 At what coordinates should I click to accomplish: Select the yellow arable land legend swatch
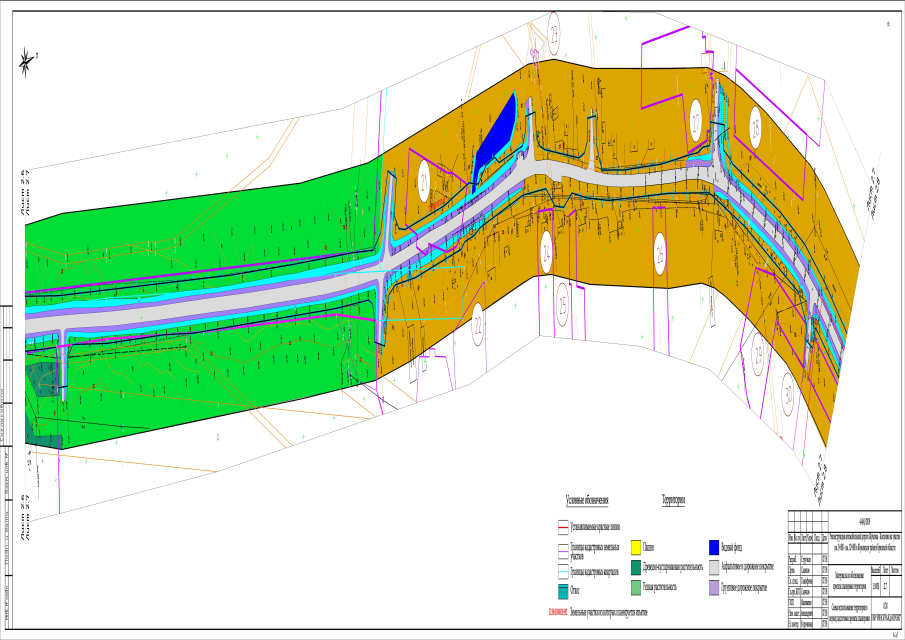click(635, 547)
